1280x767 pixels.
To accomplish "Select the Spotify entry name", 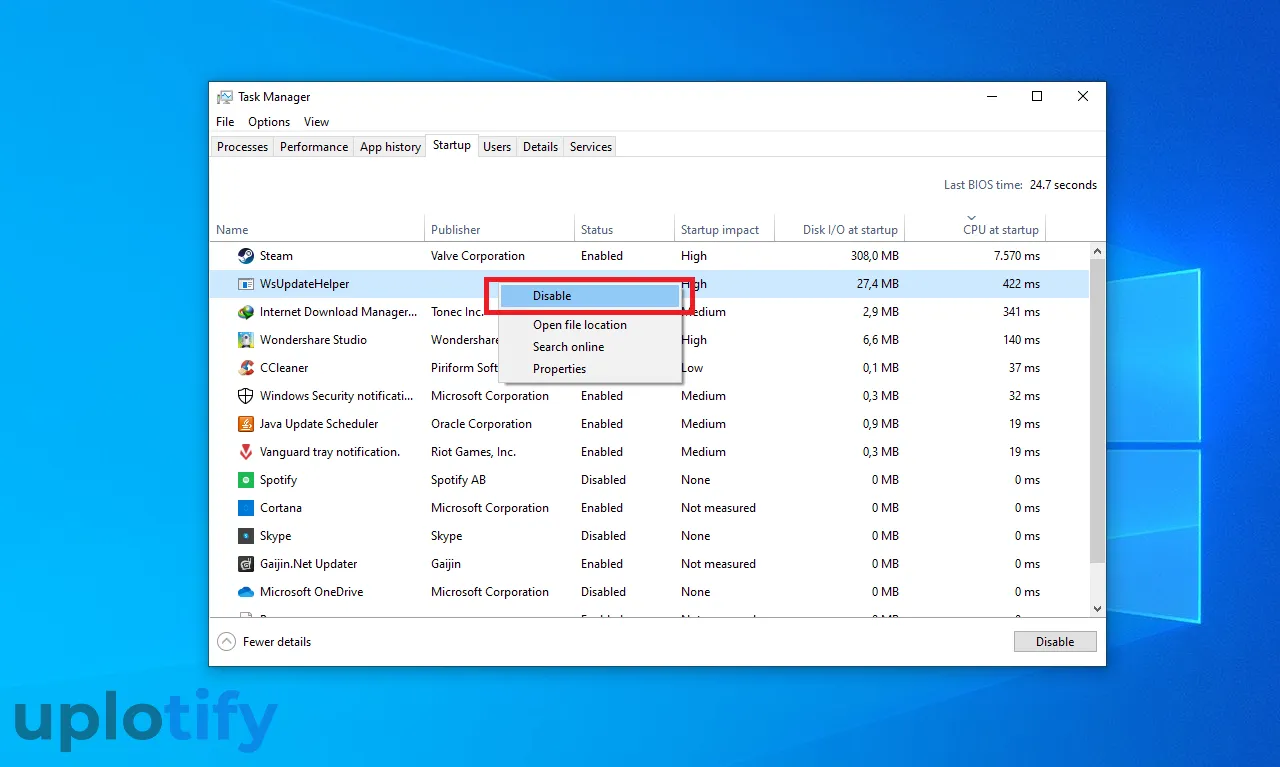I will (x=278, y=480).
